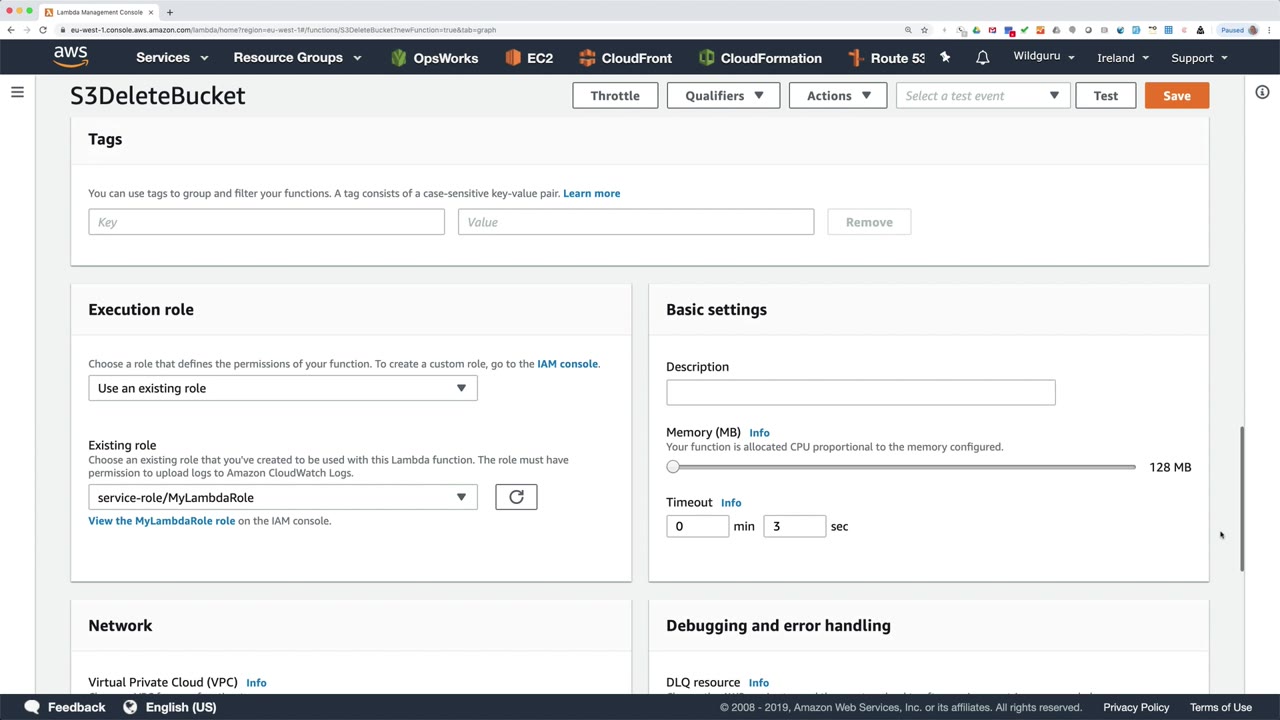
Task: Click the browser address bar URL
Action: pos(283,30)
